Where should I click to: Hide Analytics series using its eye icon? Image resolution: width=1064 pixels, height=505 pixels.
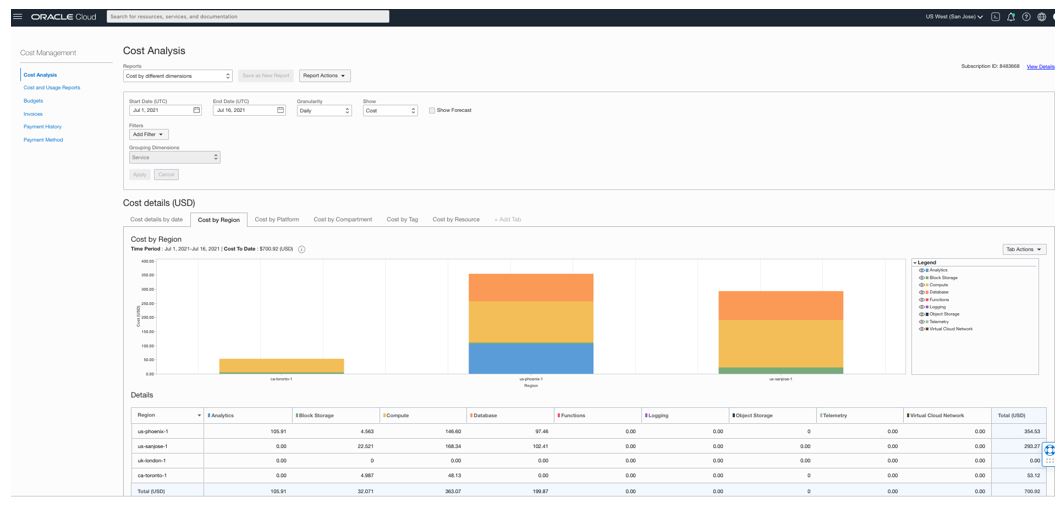[921, 270]
